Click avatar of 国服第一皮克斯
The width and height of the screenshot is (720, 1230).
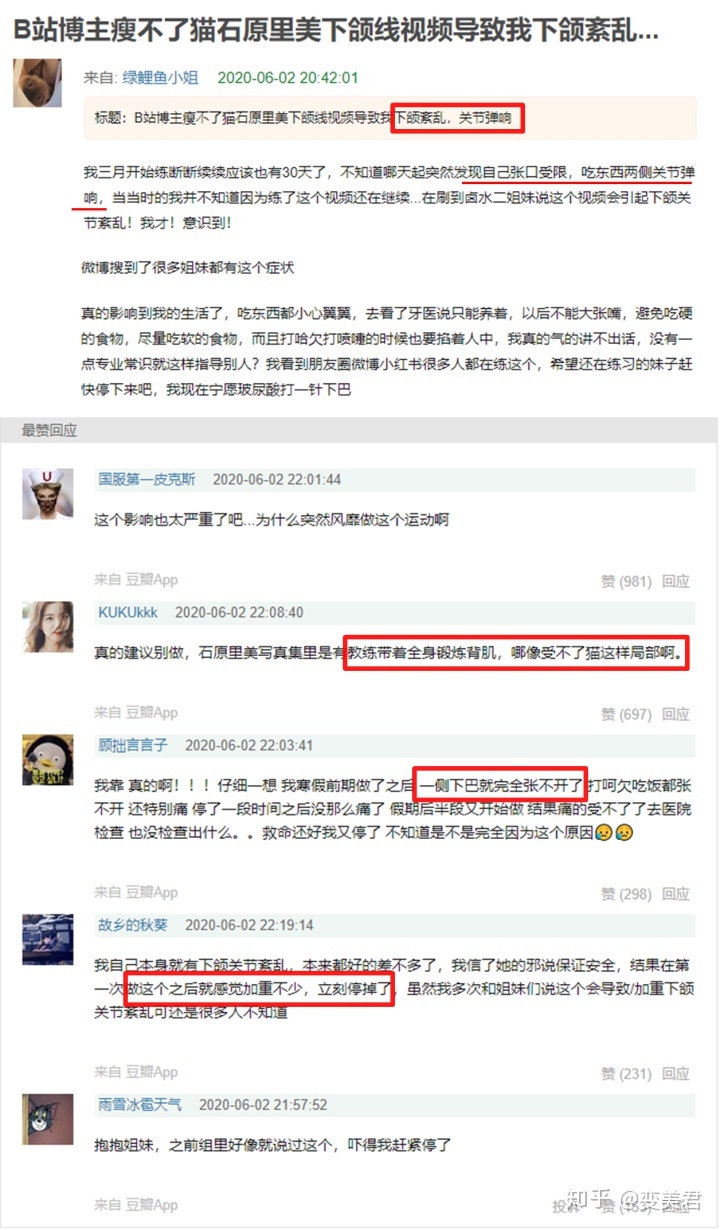(48, 494)
